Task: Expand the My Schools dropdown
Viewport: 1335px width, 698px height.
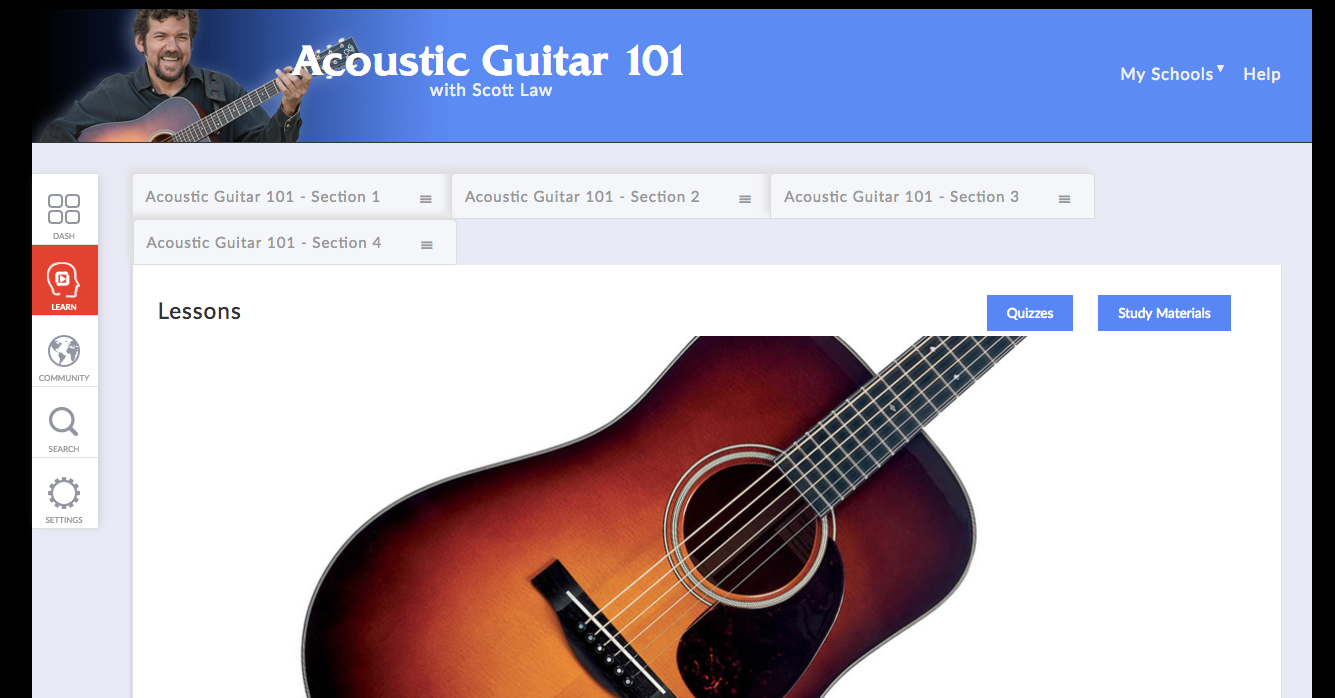Action: pyautogui.click(x=1171, y=74)
